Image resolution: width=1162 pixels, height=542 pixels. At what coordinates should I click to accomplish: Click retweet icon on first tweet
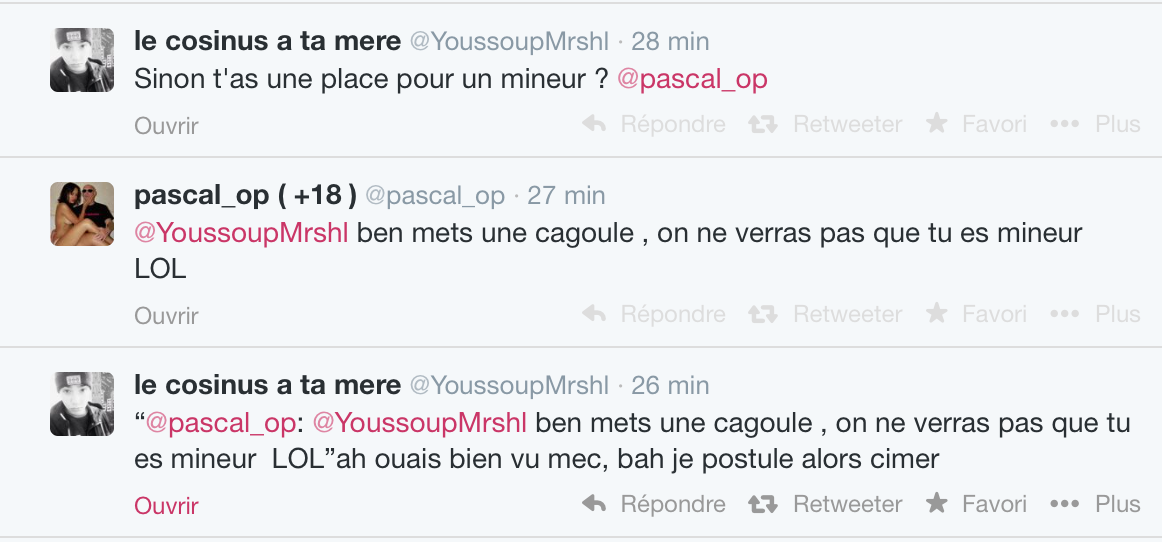tap(764, 124)
